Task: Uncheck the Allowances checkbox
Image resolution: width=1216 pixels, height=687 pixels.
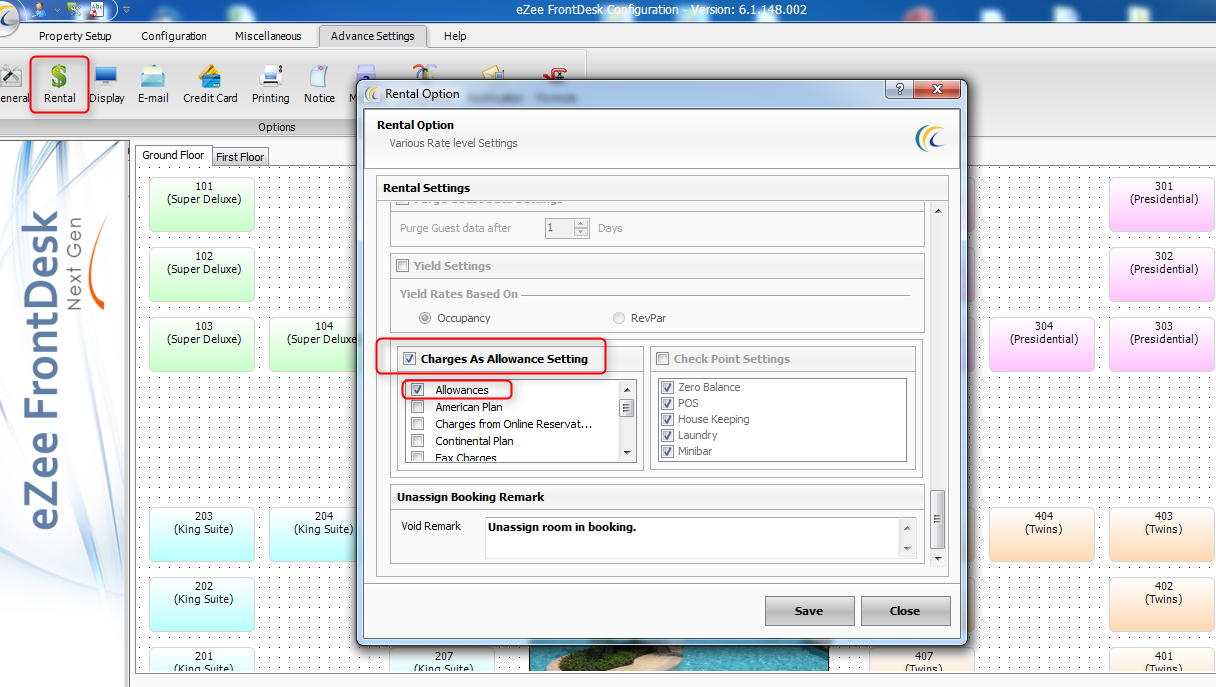Action: (418, 390)
